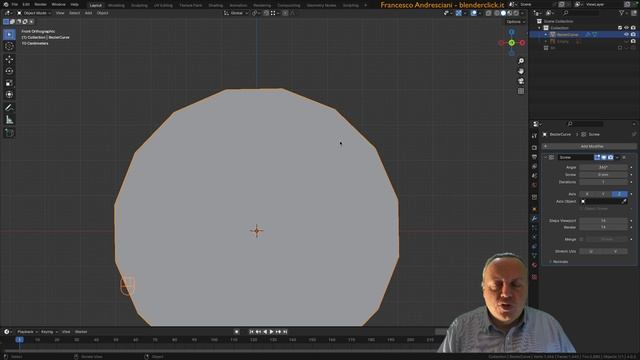Switch to the UV Editing workspace tab
Screen dimensions: 640x360
tap(163, 5)
